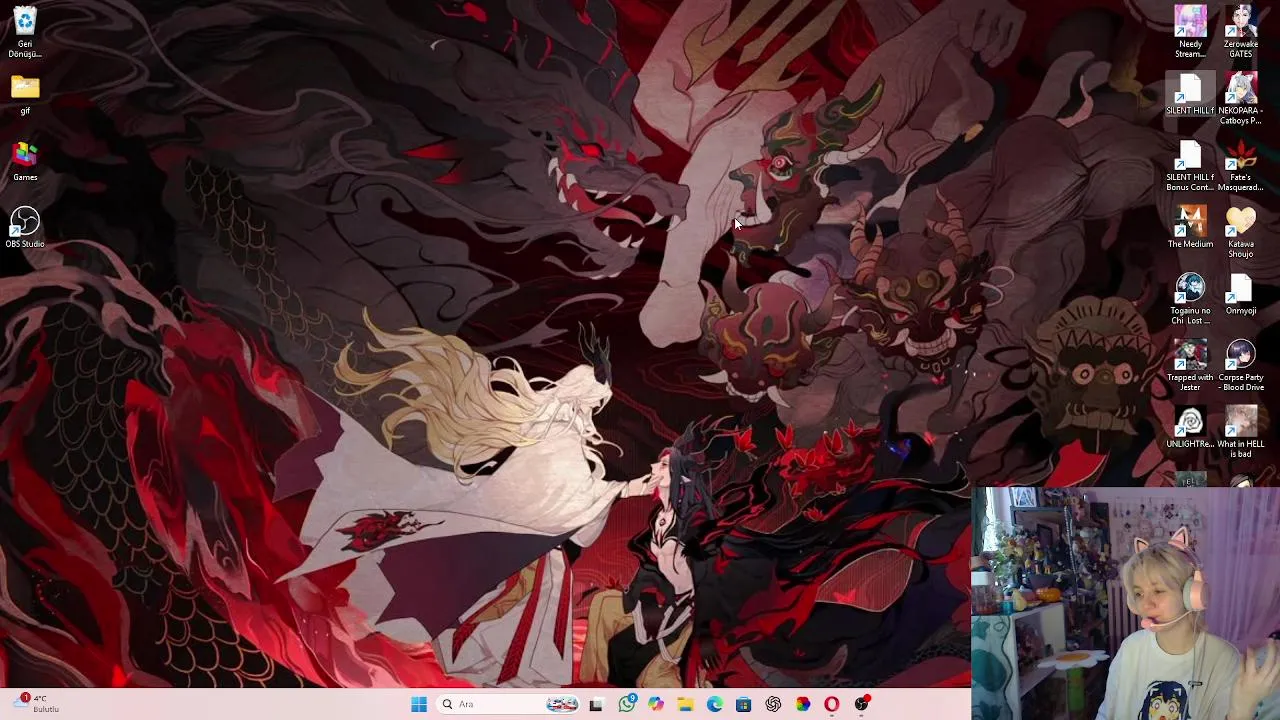Launch The Medium shortcut

point(1190,228)
